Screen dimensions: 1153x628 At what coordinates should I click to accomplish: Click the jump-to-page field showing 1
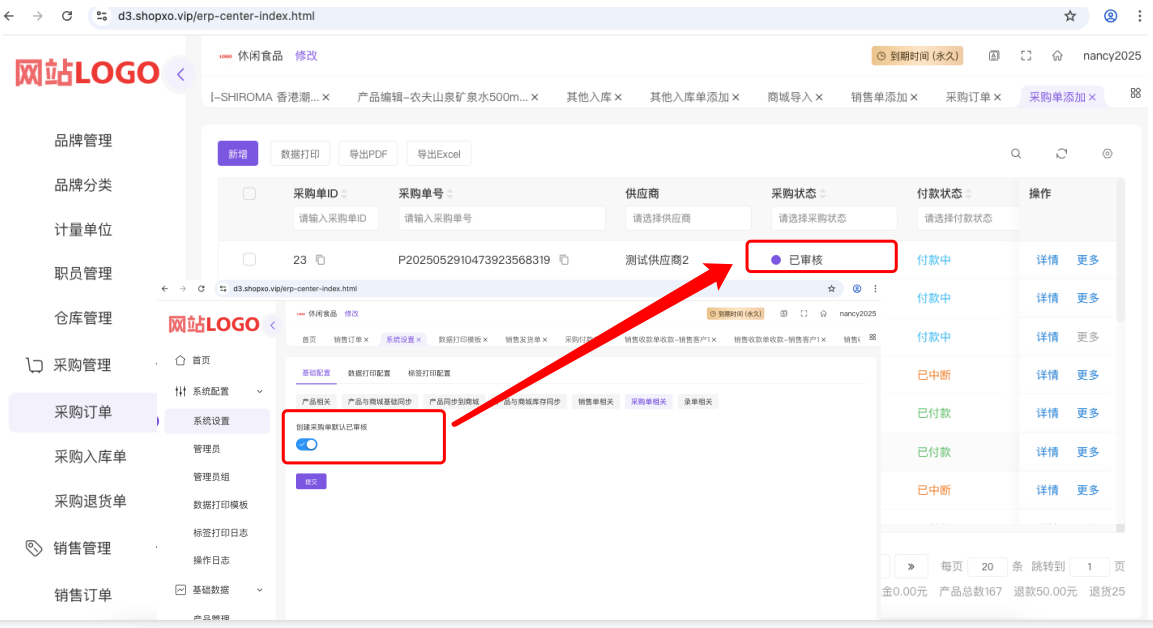1089,566
